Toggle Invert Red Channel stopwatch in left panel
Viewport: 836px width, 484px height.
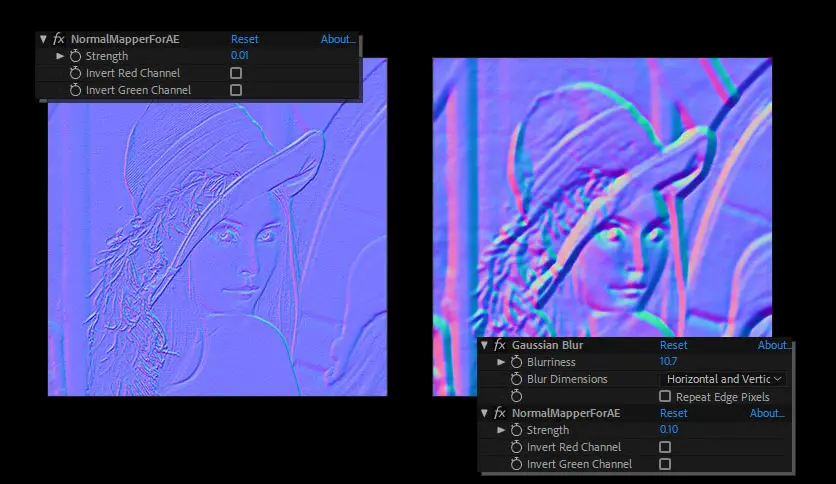click(75, 73)
